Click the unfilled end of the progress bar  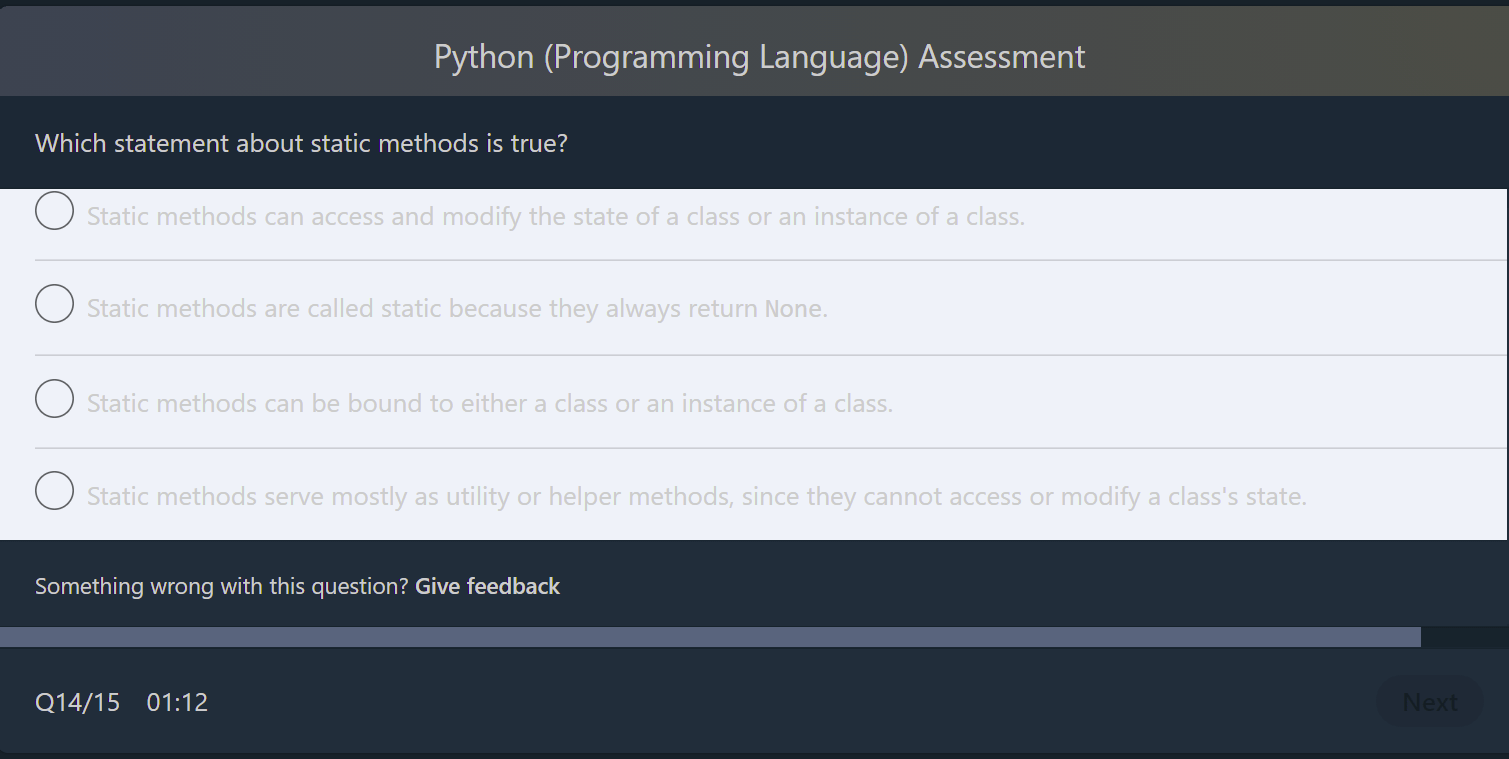[x=1465, y=636]
